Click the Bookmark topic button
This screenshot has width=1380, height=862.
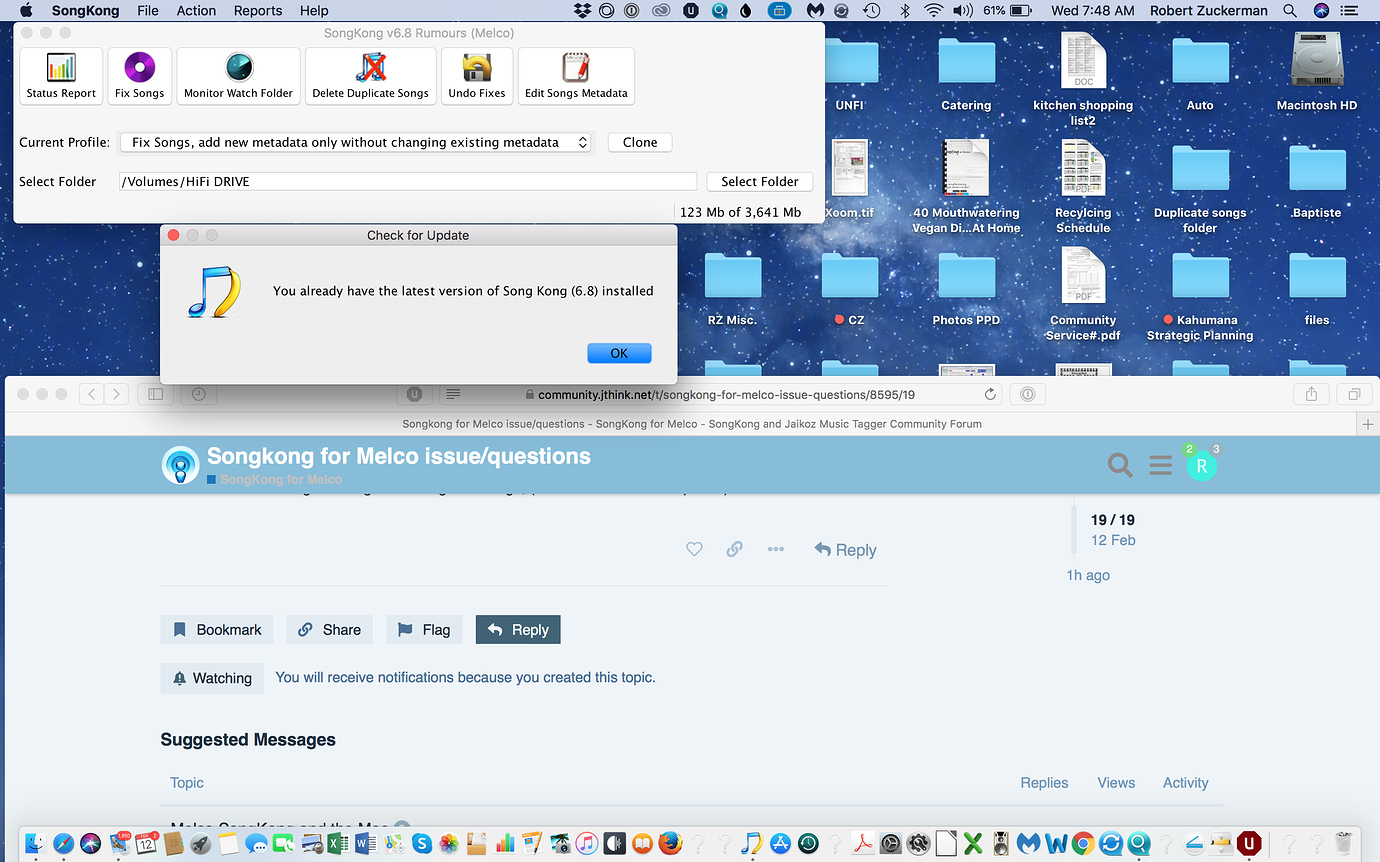click(x=217, y=629)
